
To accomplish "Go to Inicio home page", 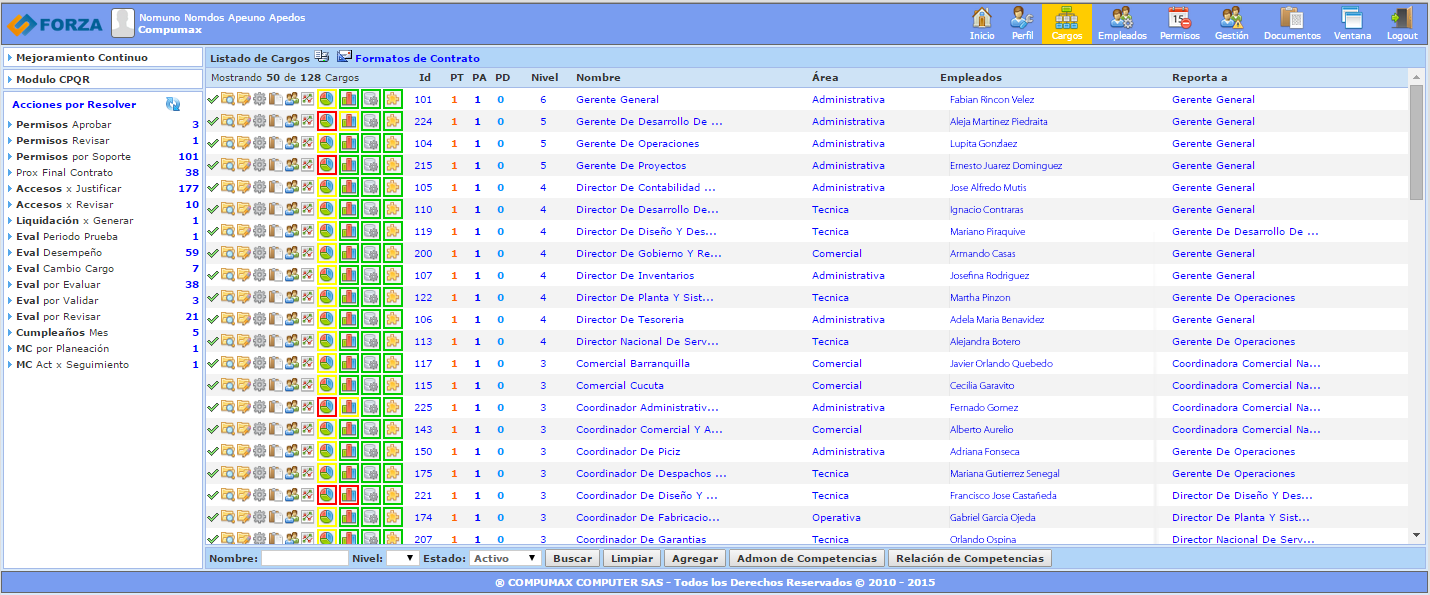I will 982,24.
